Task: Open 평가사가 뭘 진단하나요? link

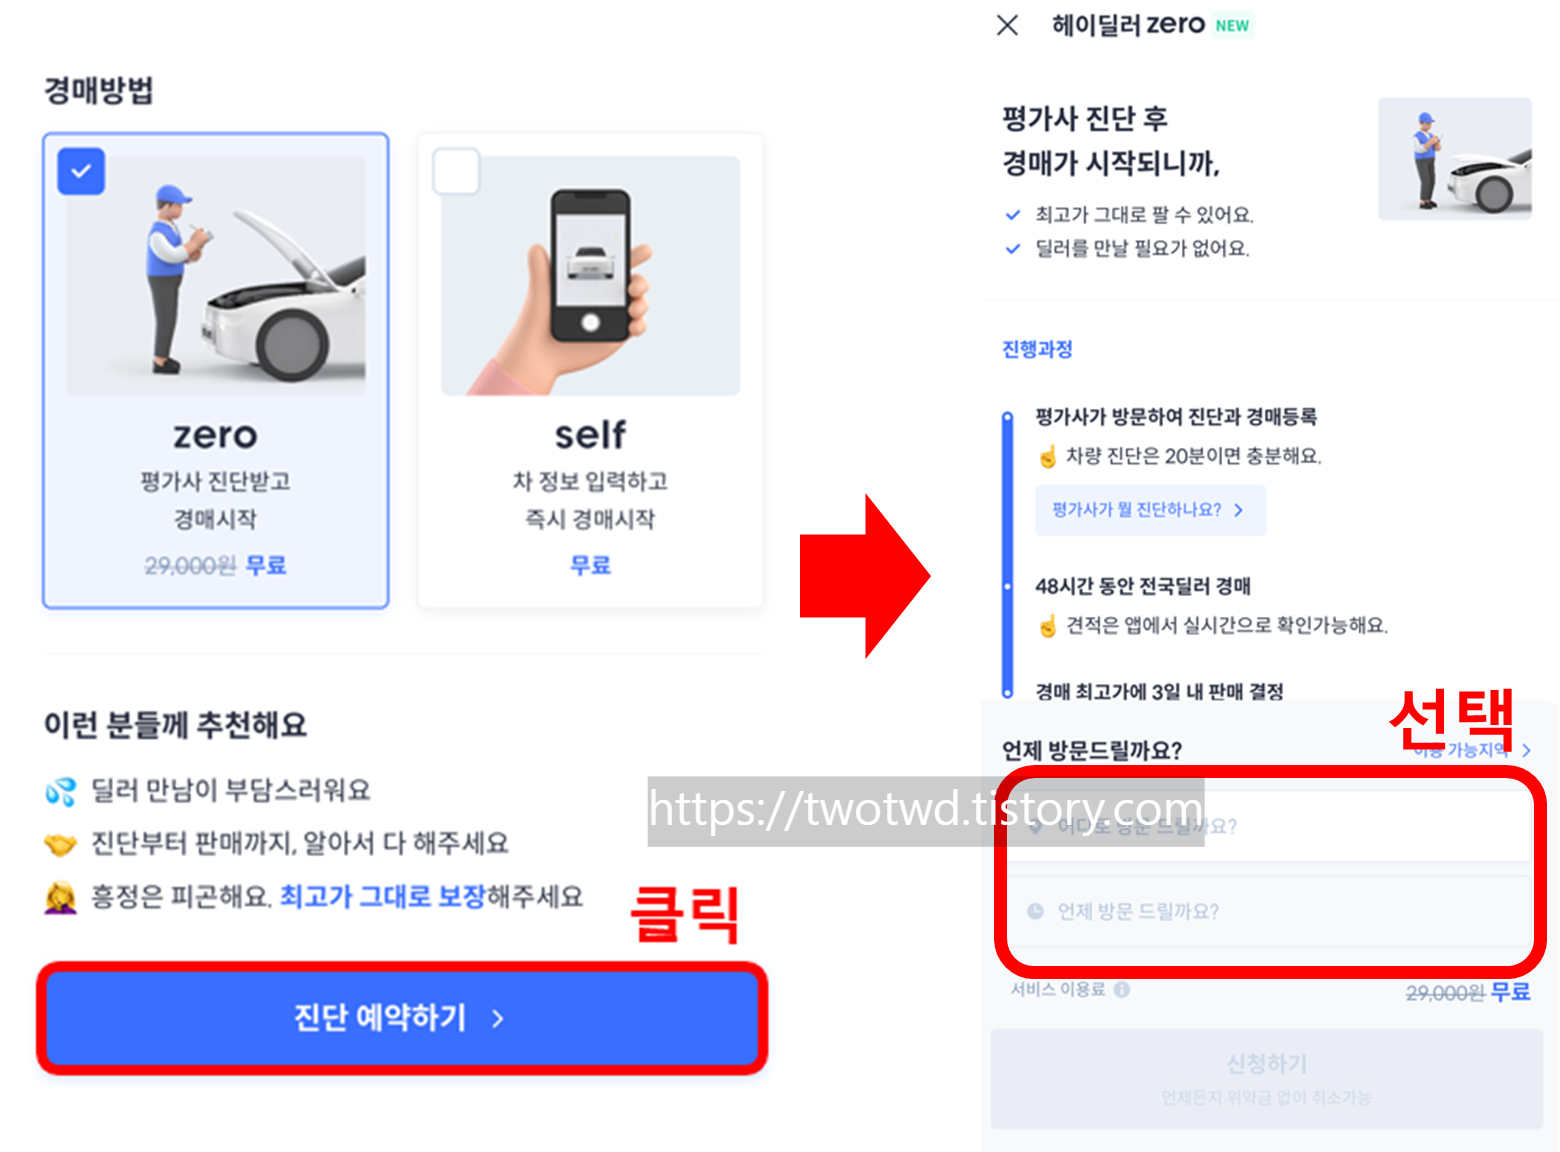Action: [1150, 510]
